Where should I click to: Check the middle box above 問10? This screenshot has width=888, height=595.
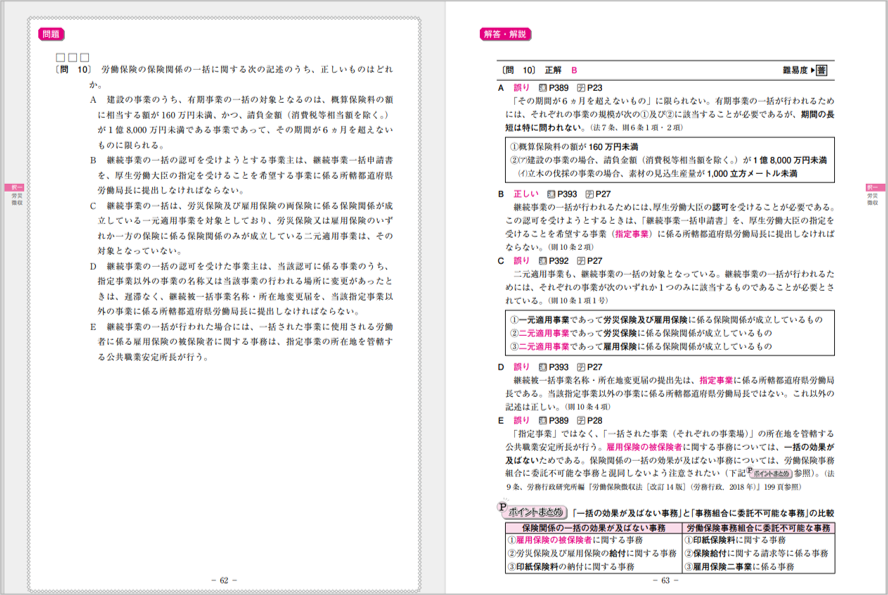pyautogui.click(x=73, y=57)
